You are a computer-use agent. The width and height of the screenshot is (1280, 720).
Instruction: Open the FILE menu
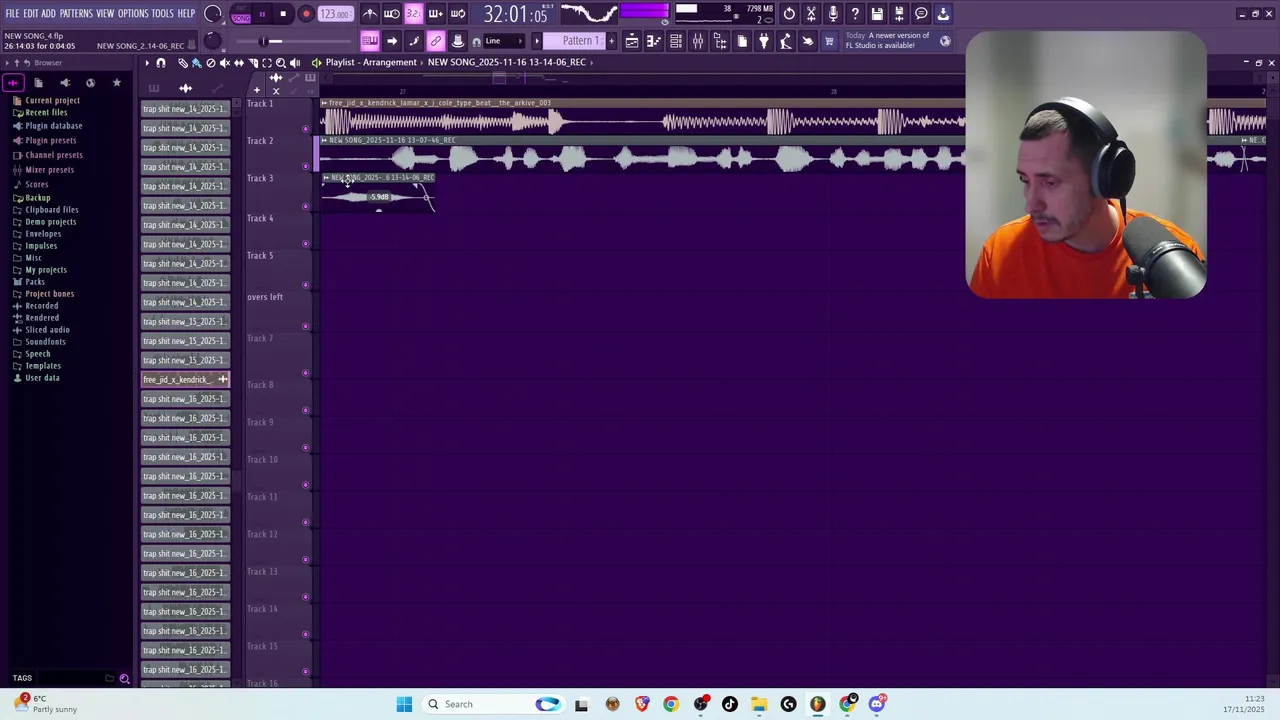pos(12,14)
